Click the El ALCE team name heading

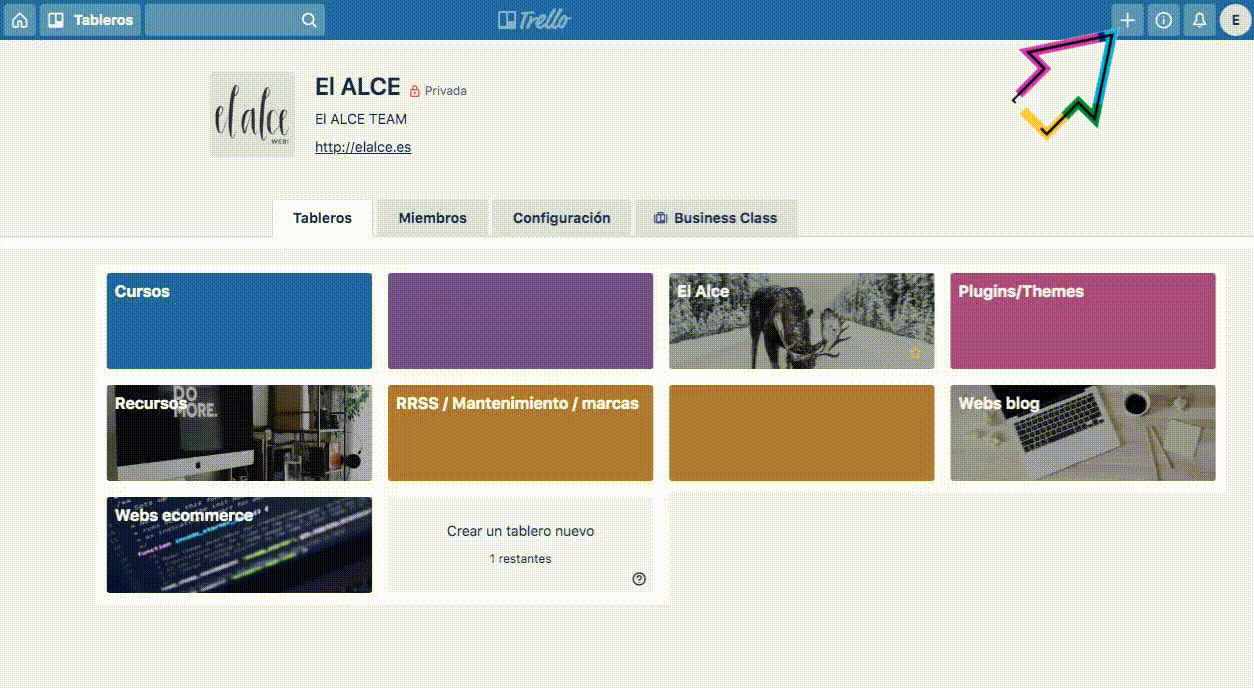(358, 87)
